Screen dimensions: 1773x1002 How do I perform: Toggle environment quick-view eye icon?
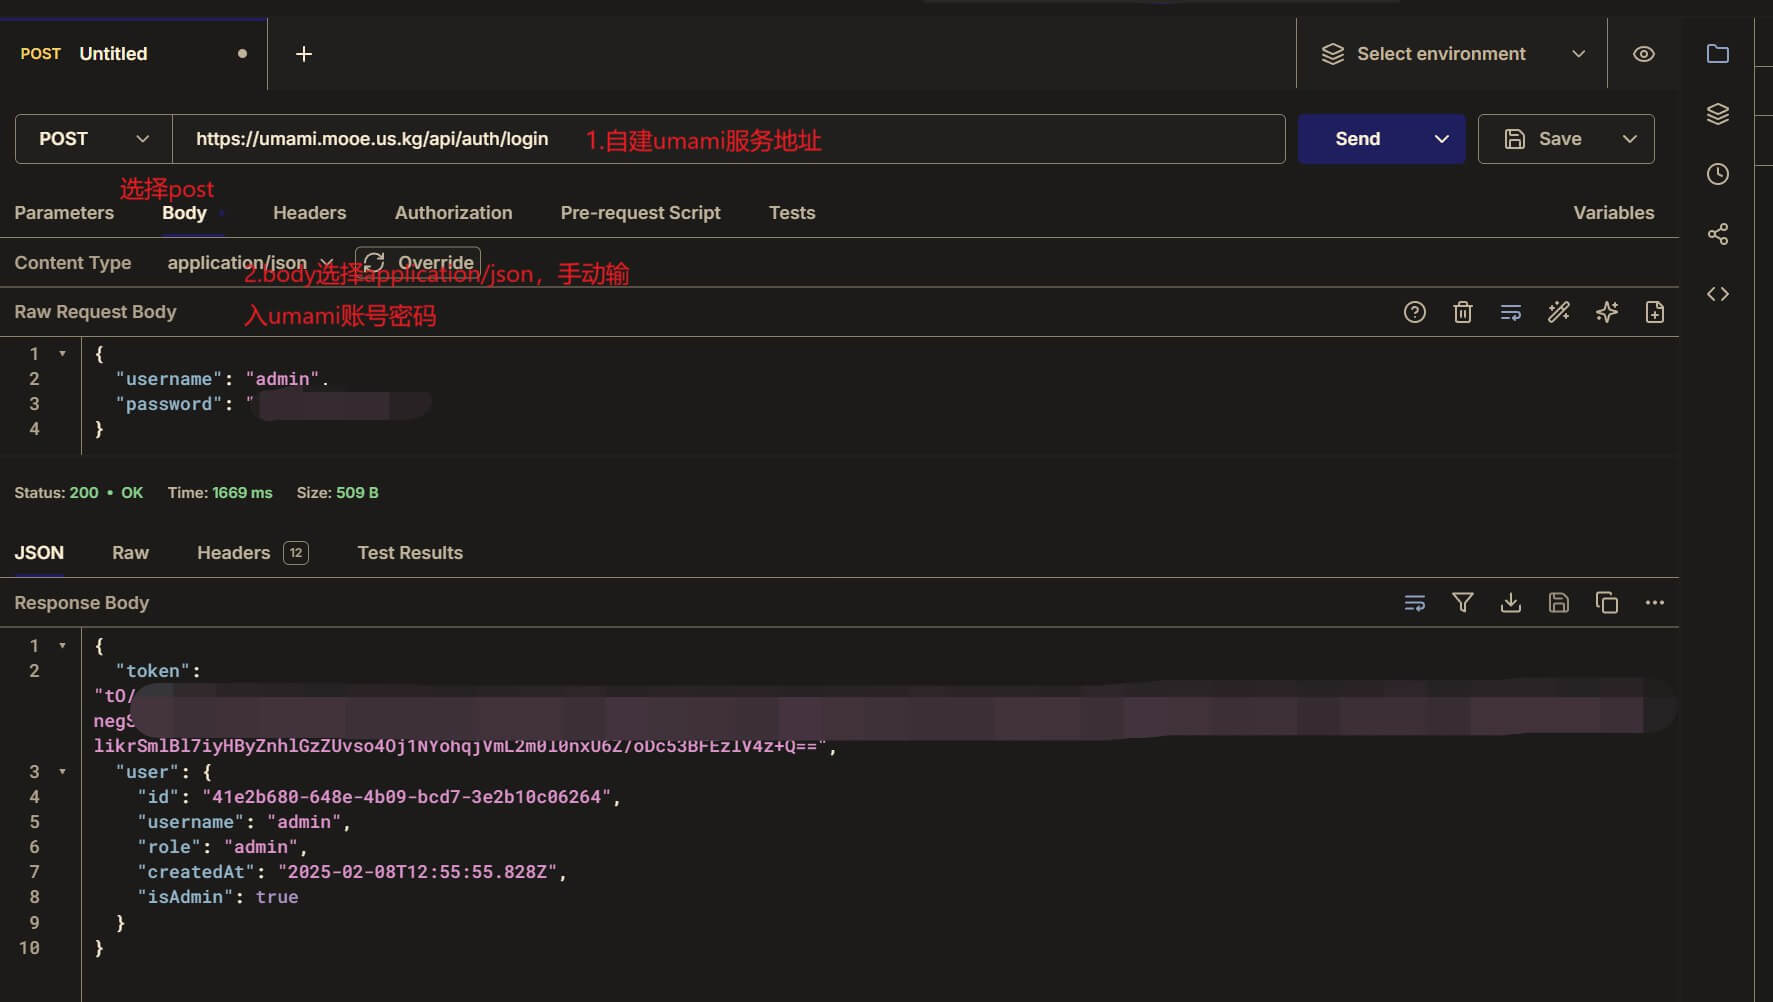click(1643, 54)
